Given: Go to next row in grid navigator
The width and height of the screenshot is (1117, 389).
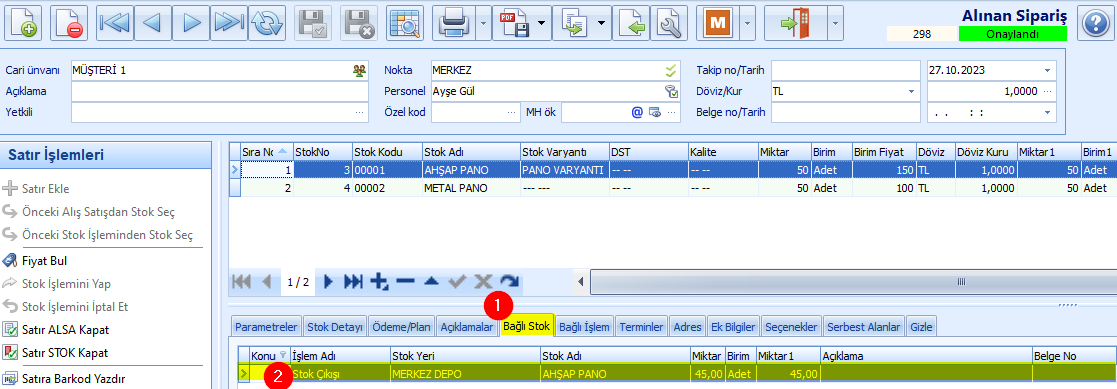Looking at the screenshot, I should (328, 282).
